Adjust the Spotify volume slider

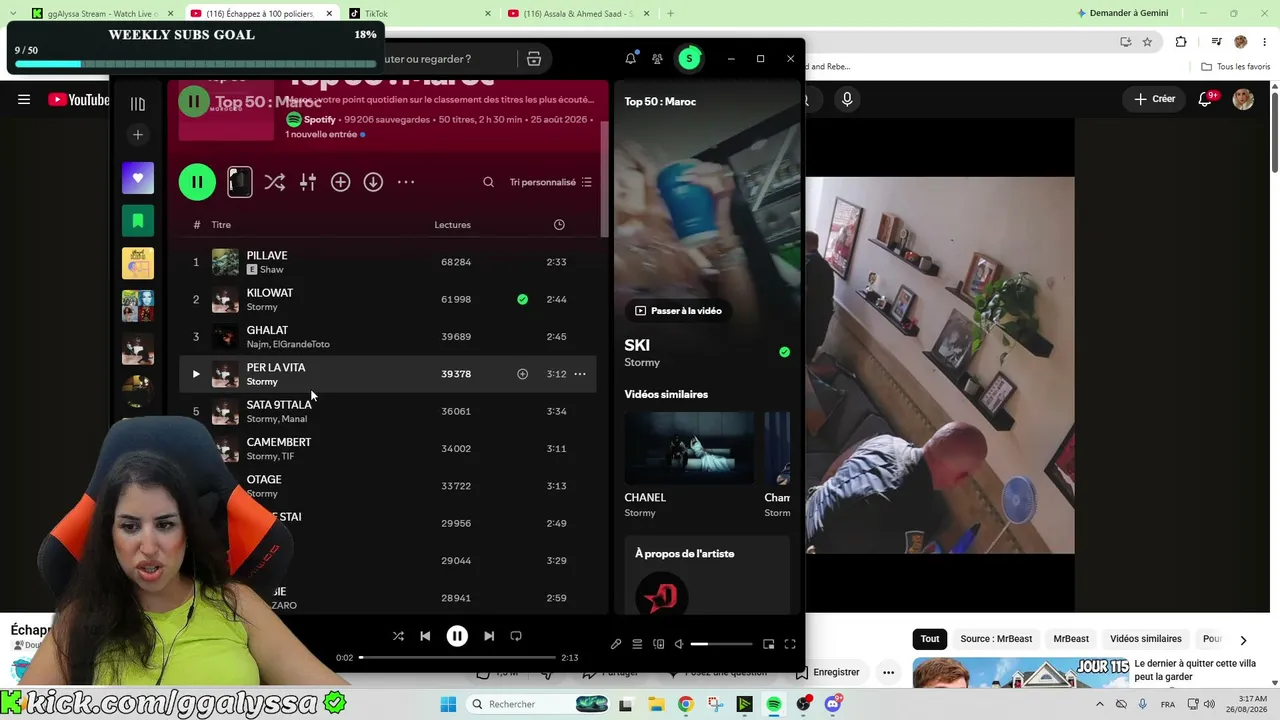coord(721,644)
